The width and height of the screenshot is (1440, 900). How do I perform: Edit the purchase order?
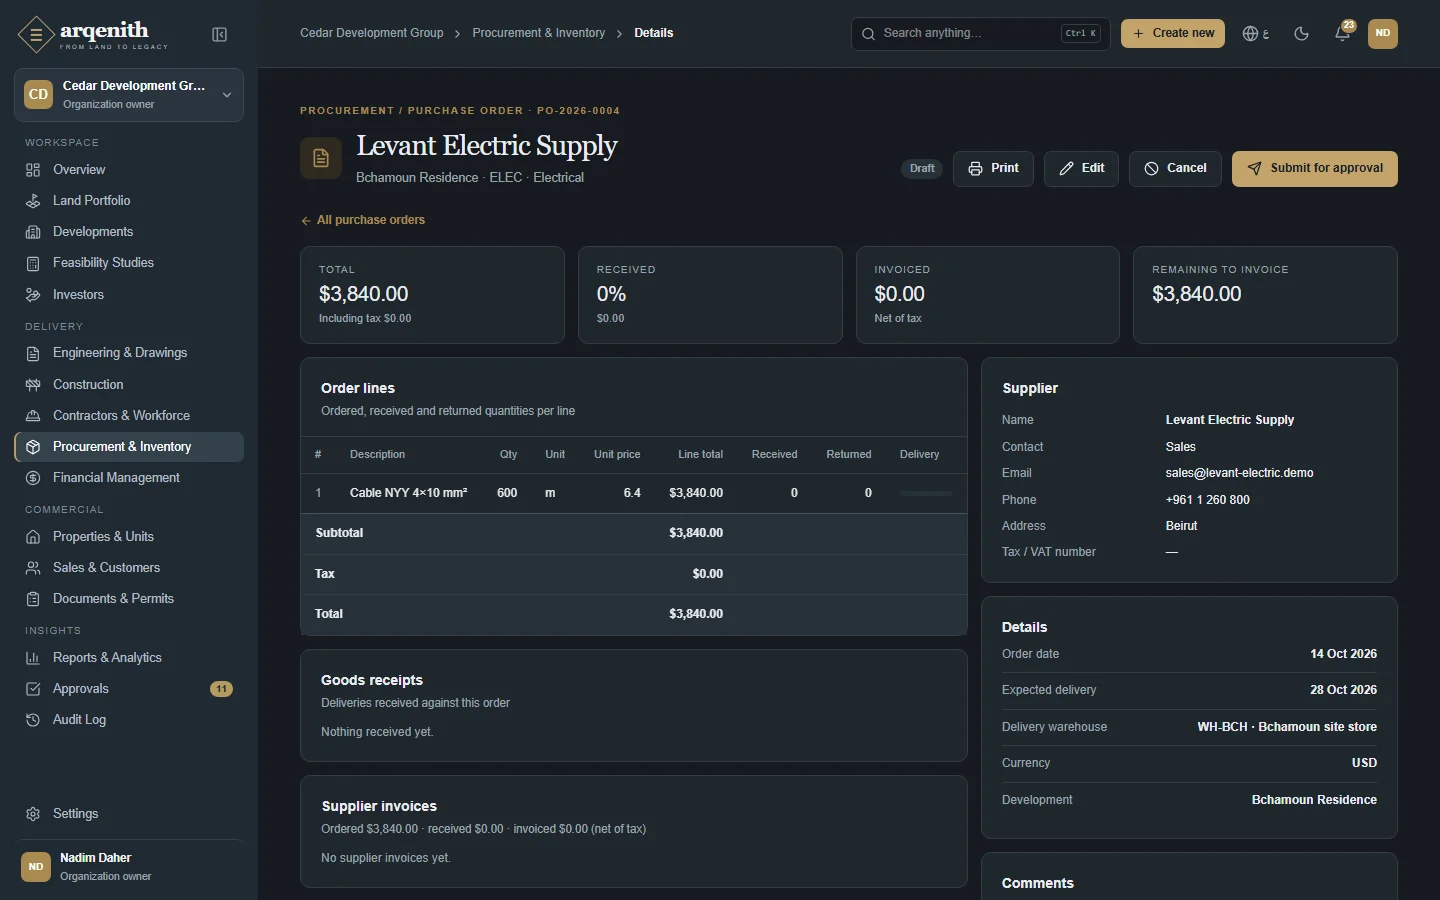(1081, 169)
